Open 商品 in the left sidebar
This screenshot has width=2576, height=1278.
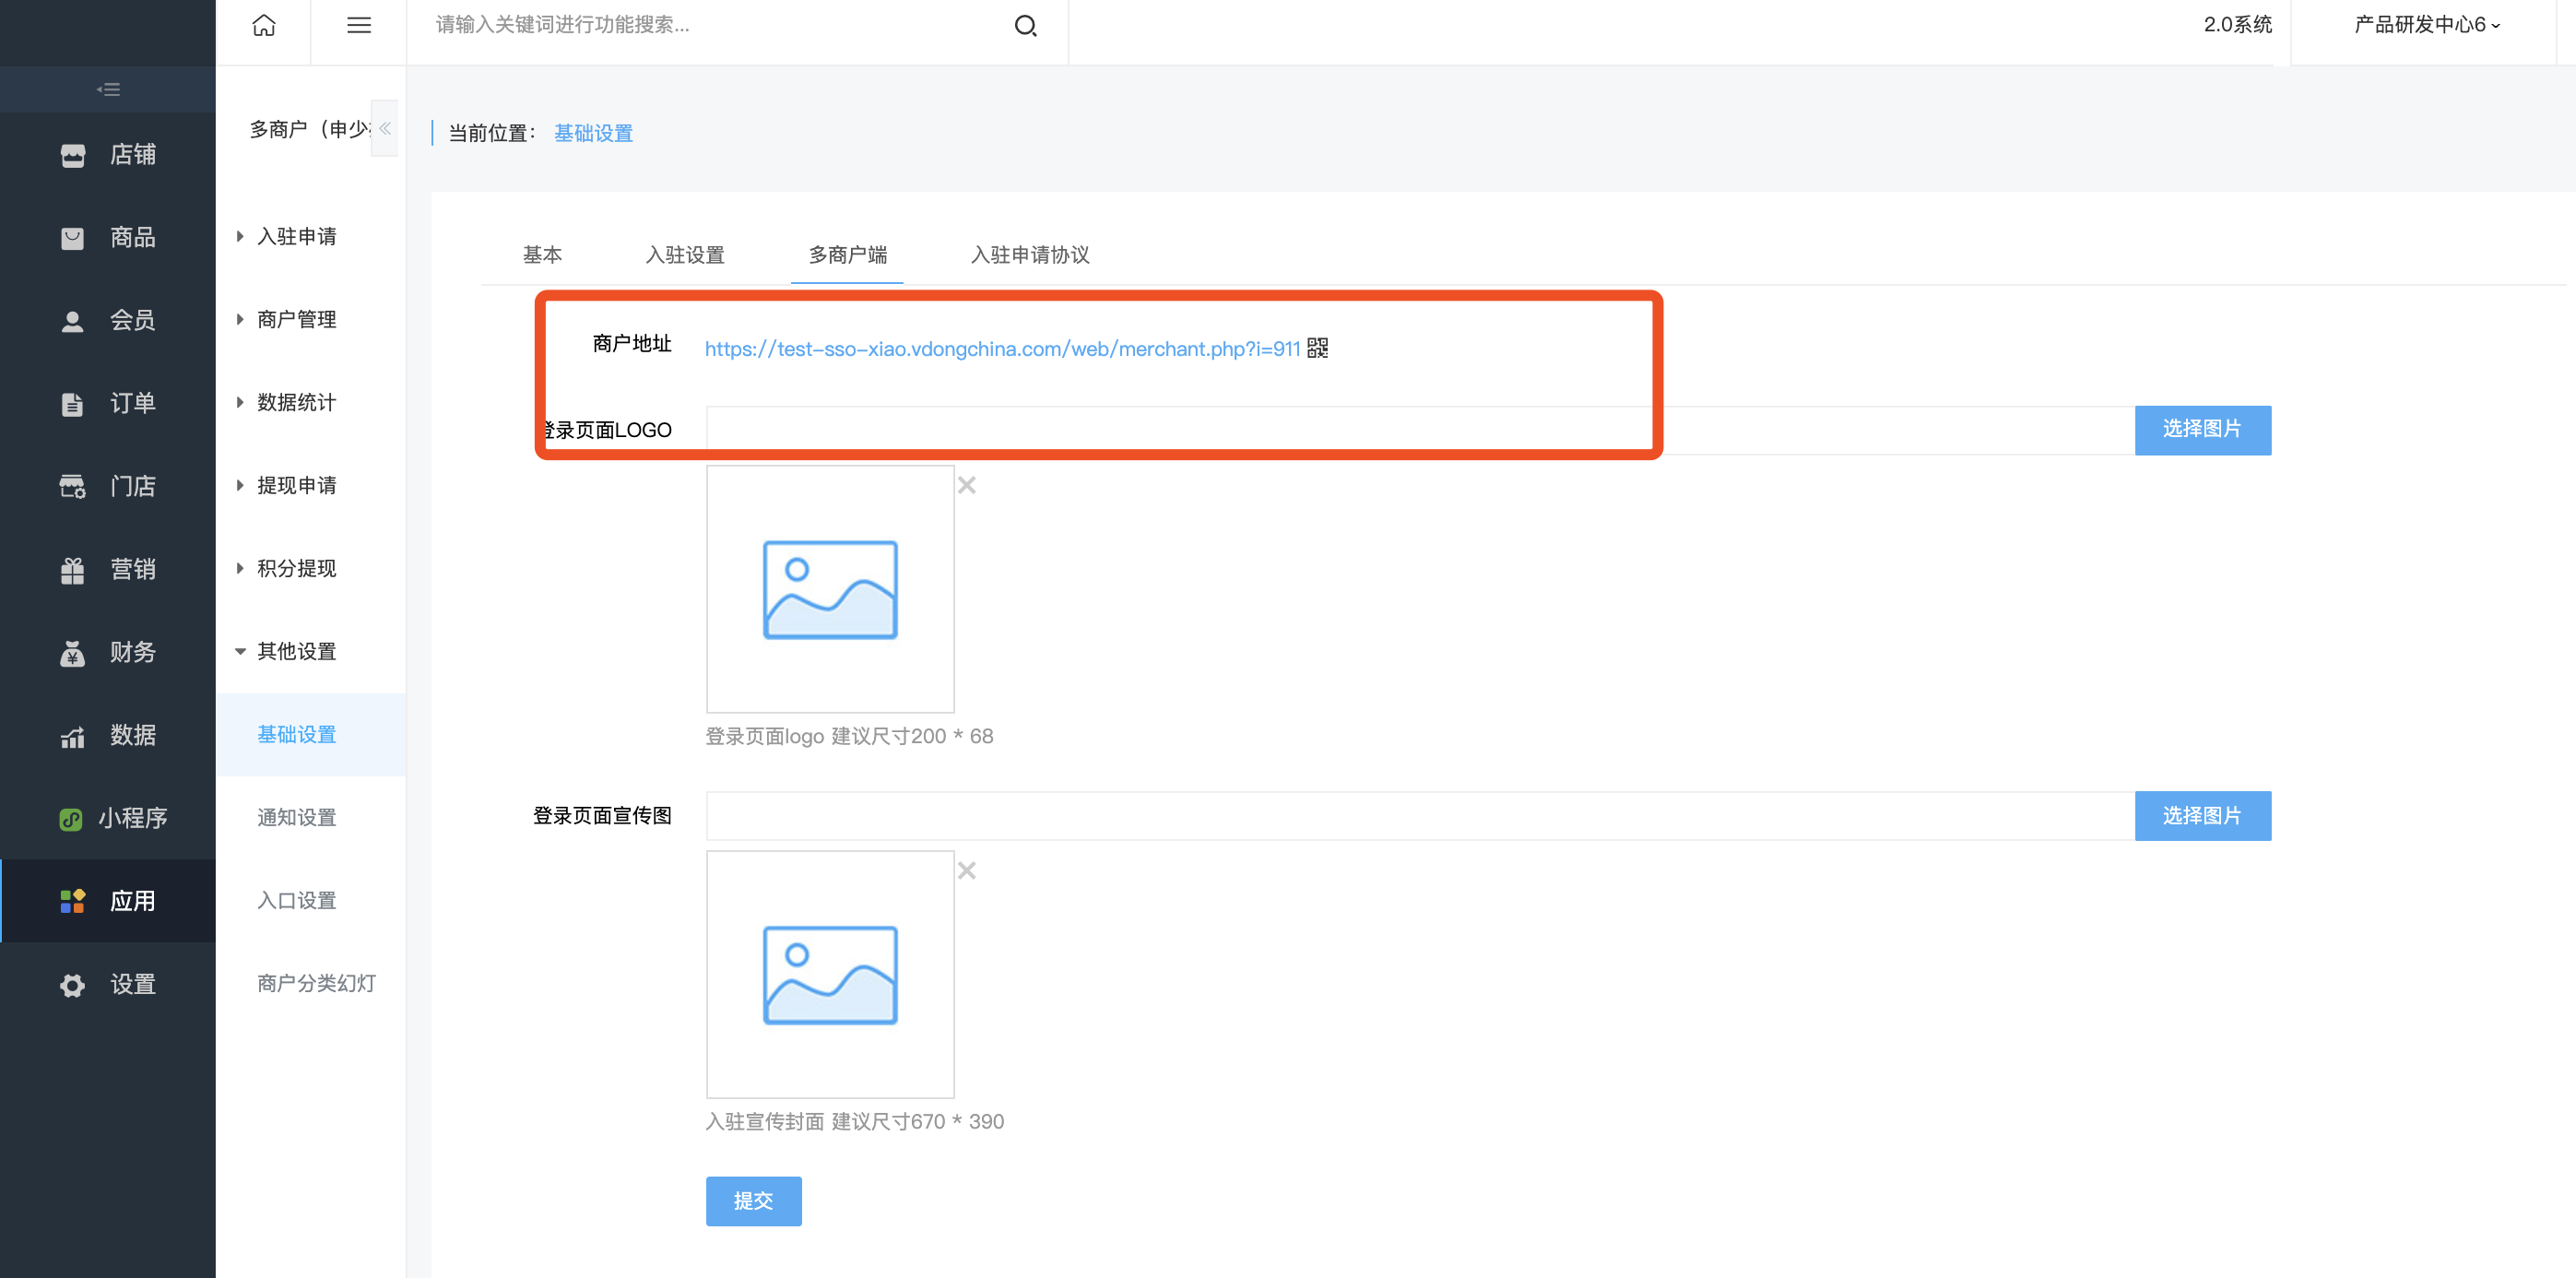[x=108, y=238]
